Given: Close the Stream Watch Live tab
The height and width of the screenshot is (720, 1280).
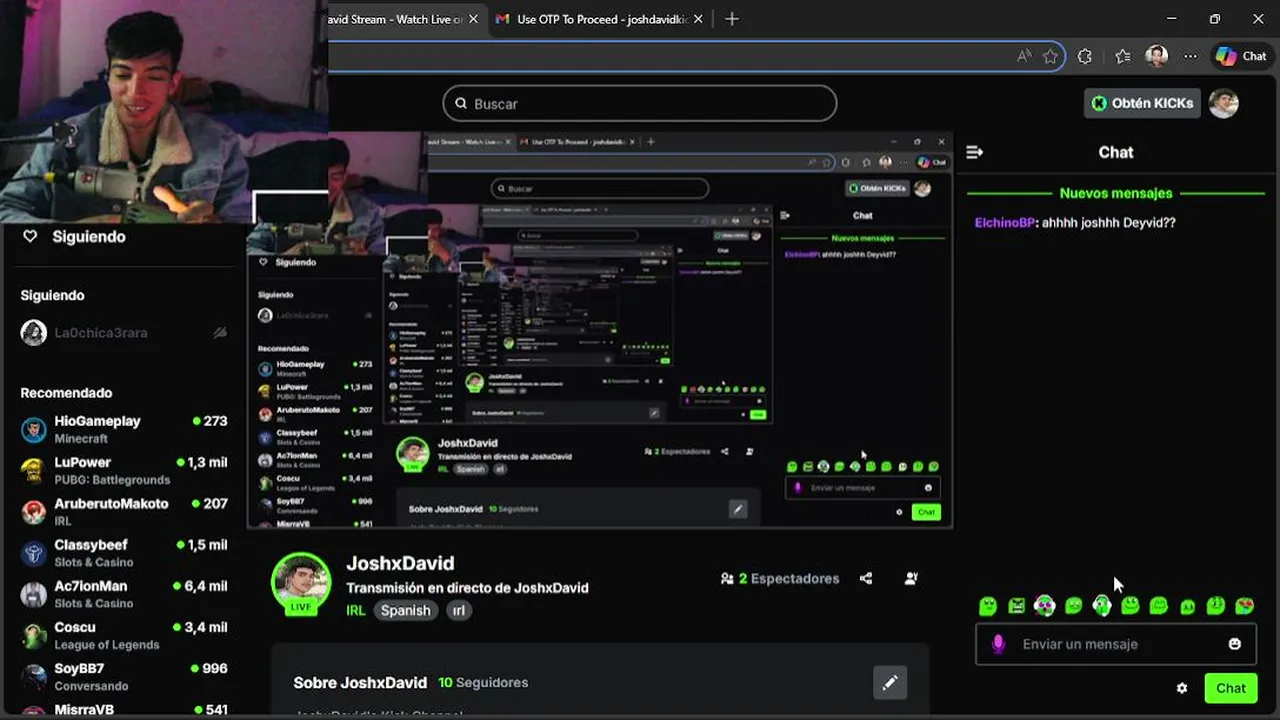Looking at the screenshot, I should tap(473, 19).
